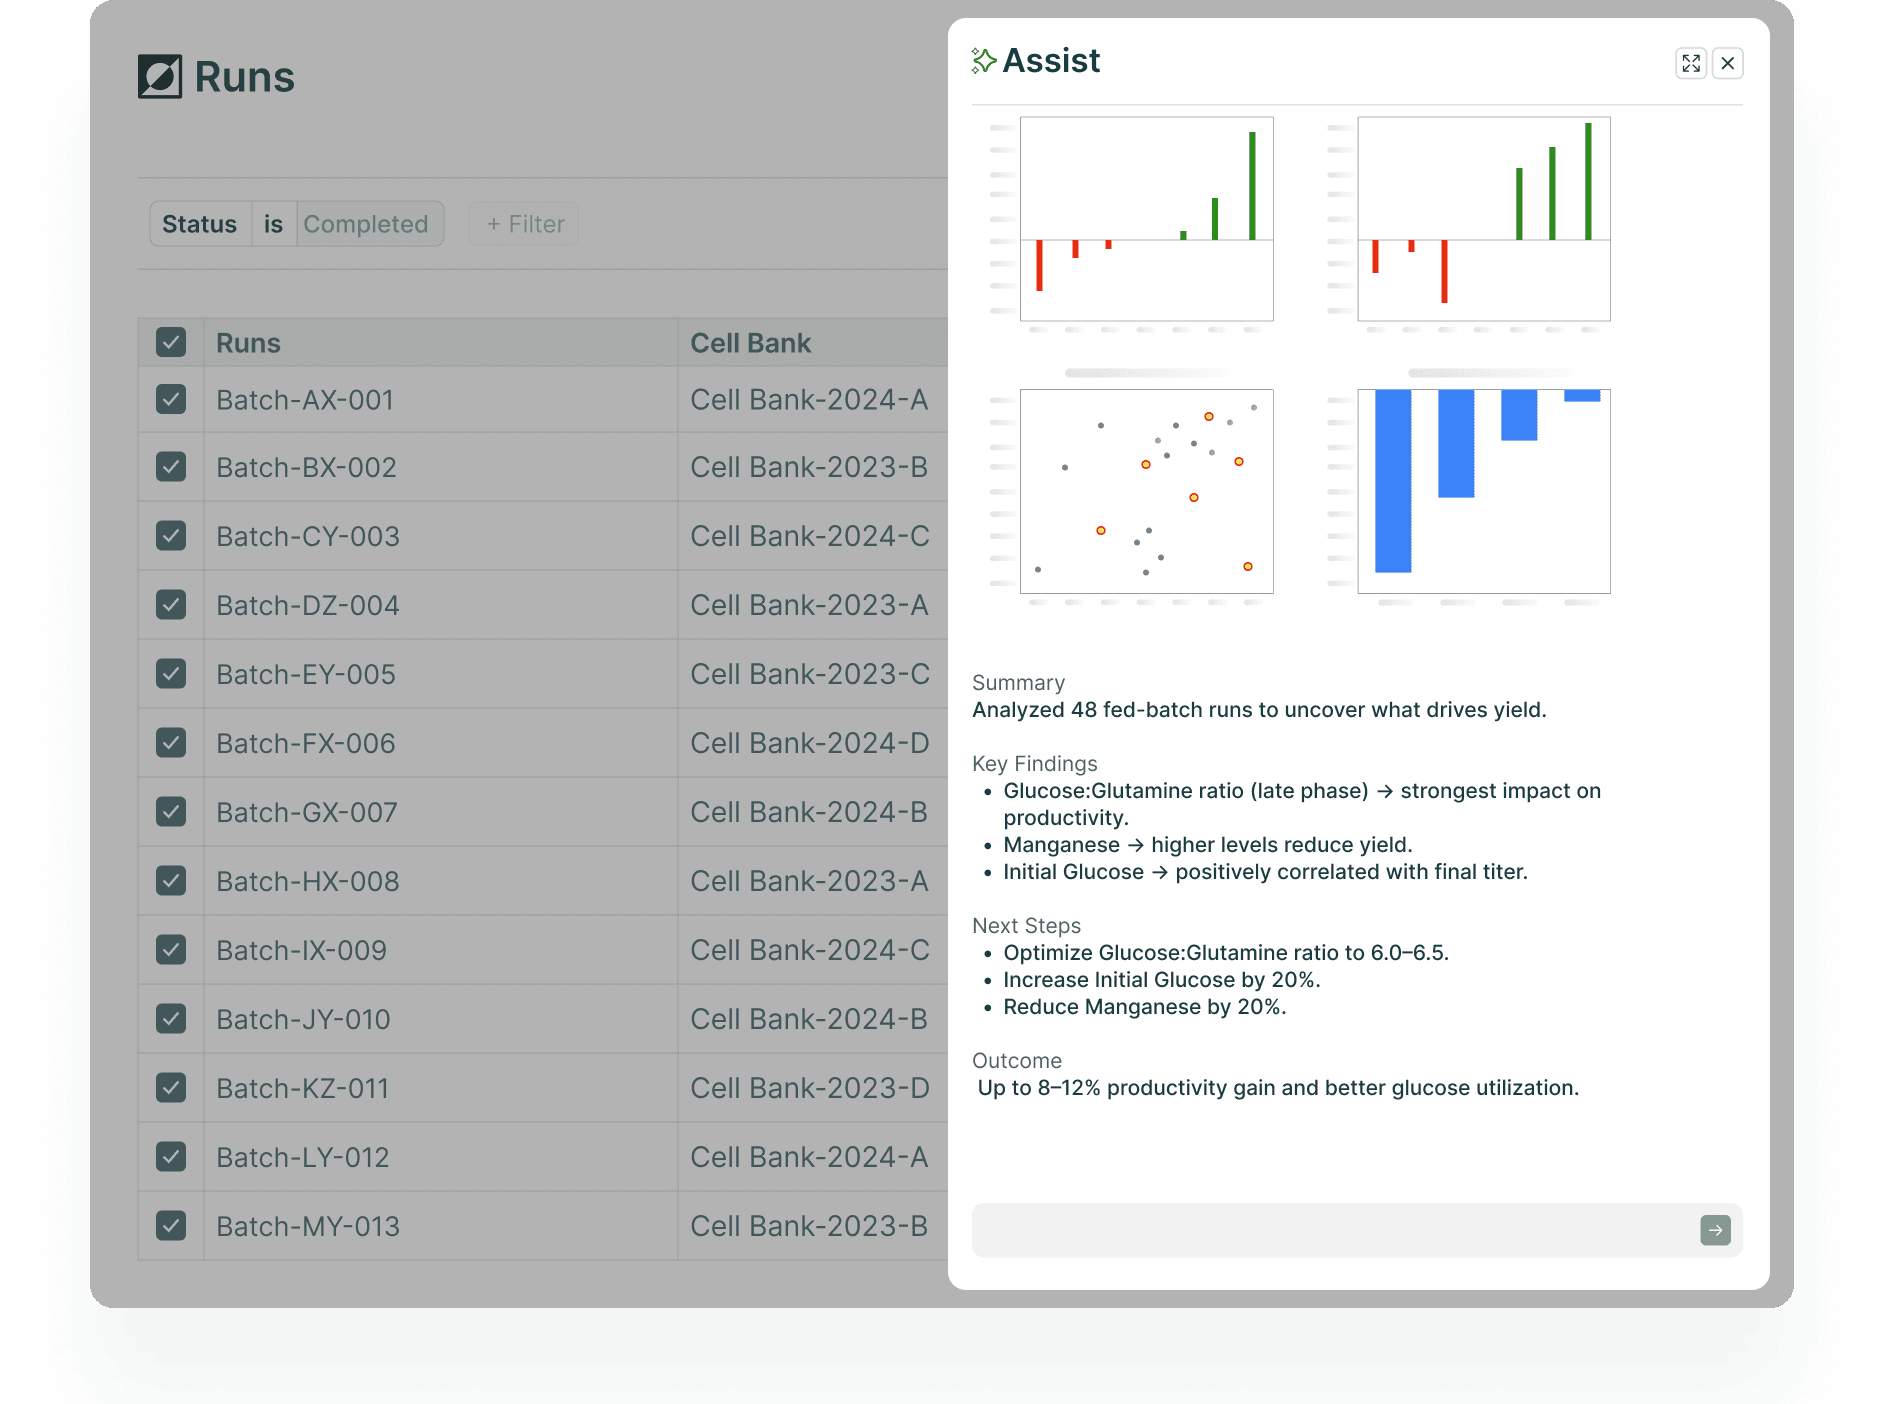
Task: Add a new filter with + Filter
Action: click(525, 224)
